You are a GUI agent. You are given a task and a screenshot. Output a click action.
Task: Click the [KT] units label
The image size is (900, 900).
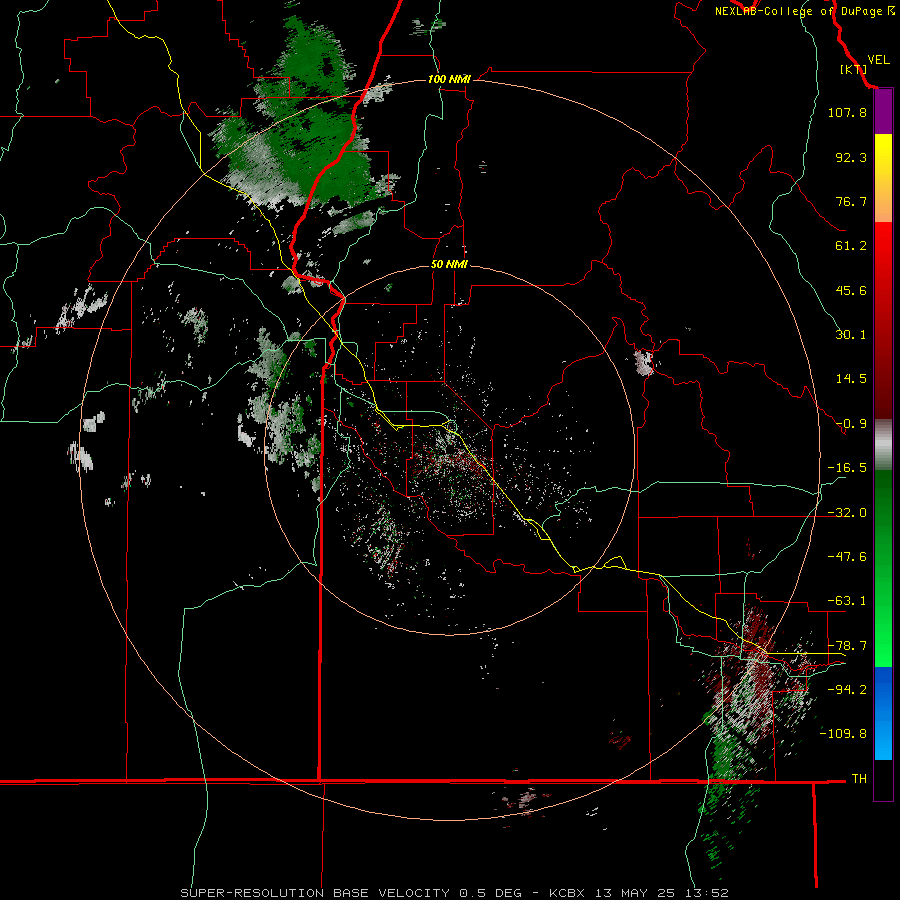(853, 69)
